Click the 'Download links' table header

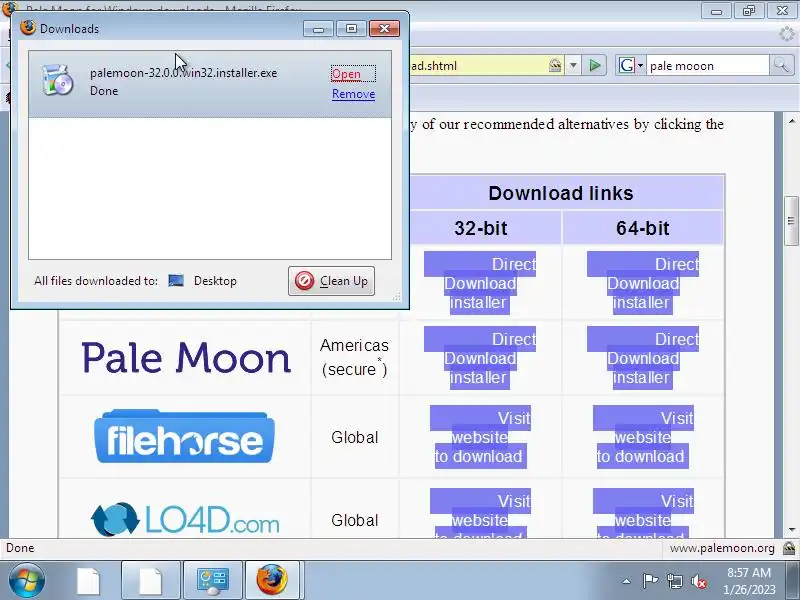pos(561,193)
